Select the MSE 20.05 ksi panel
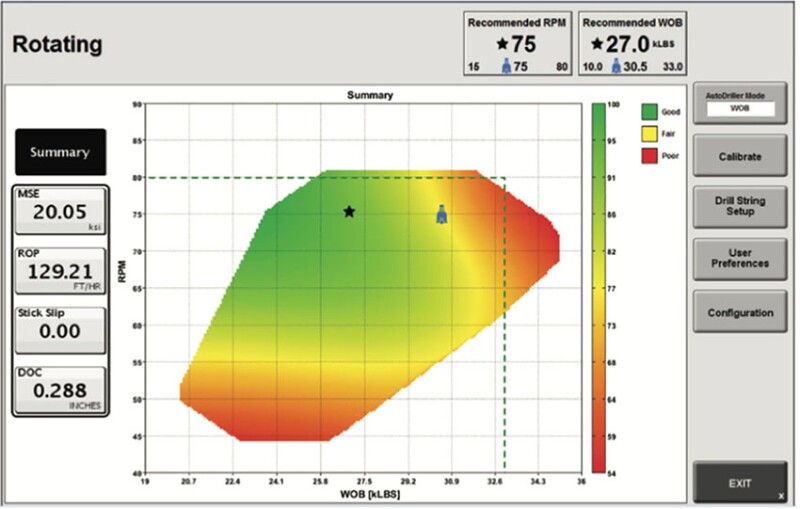The width and height of the screenshot is (800, 509). tap(60, 211)
